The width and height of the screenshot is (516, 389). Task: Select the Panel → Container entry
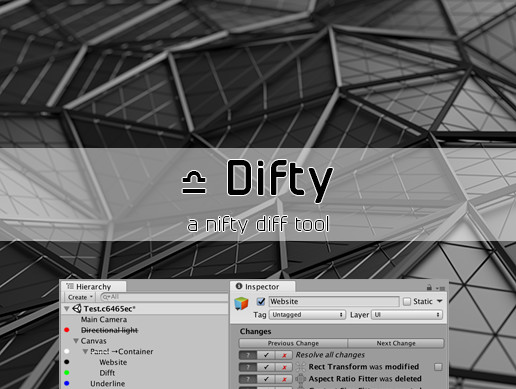(122, 351)
